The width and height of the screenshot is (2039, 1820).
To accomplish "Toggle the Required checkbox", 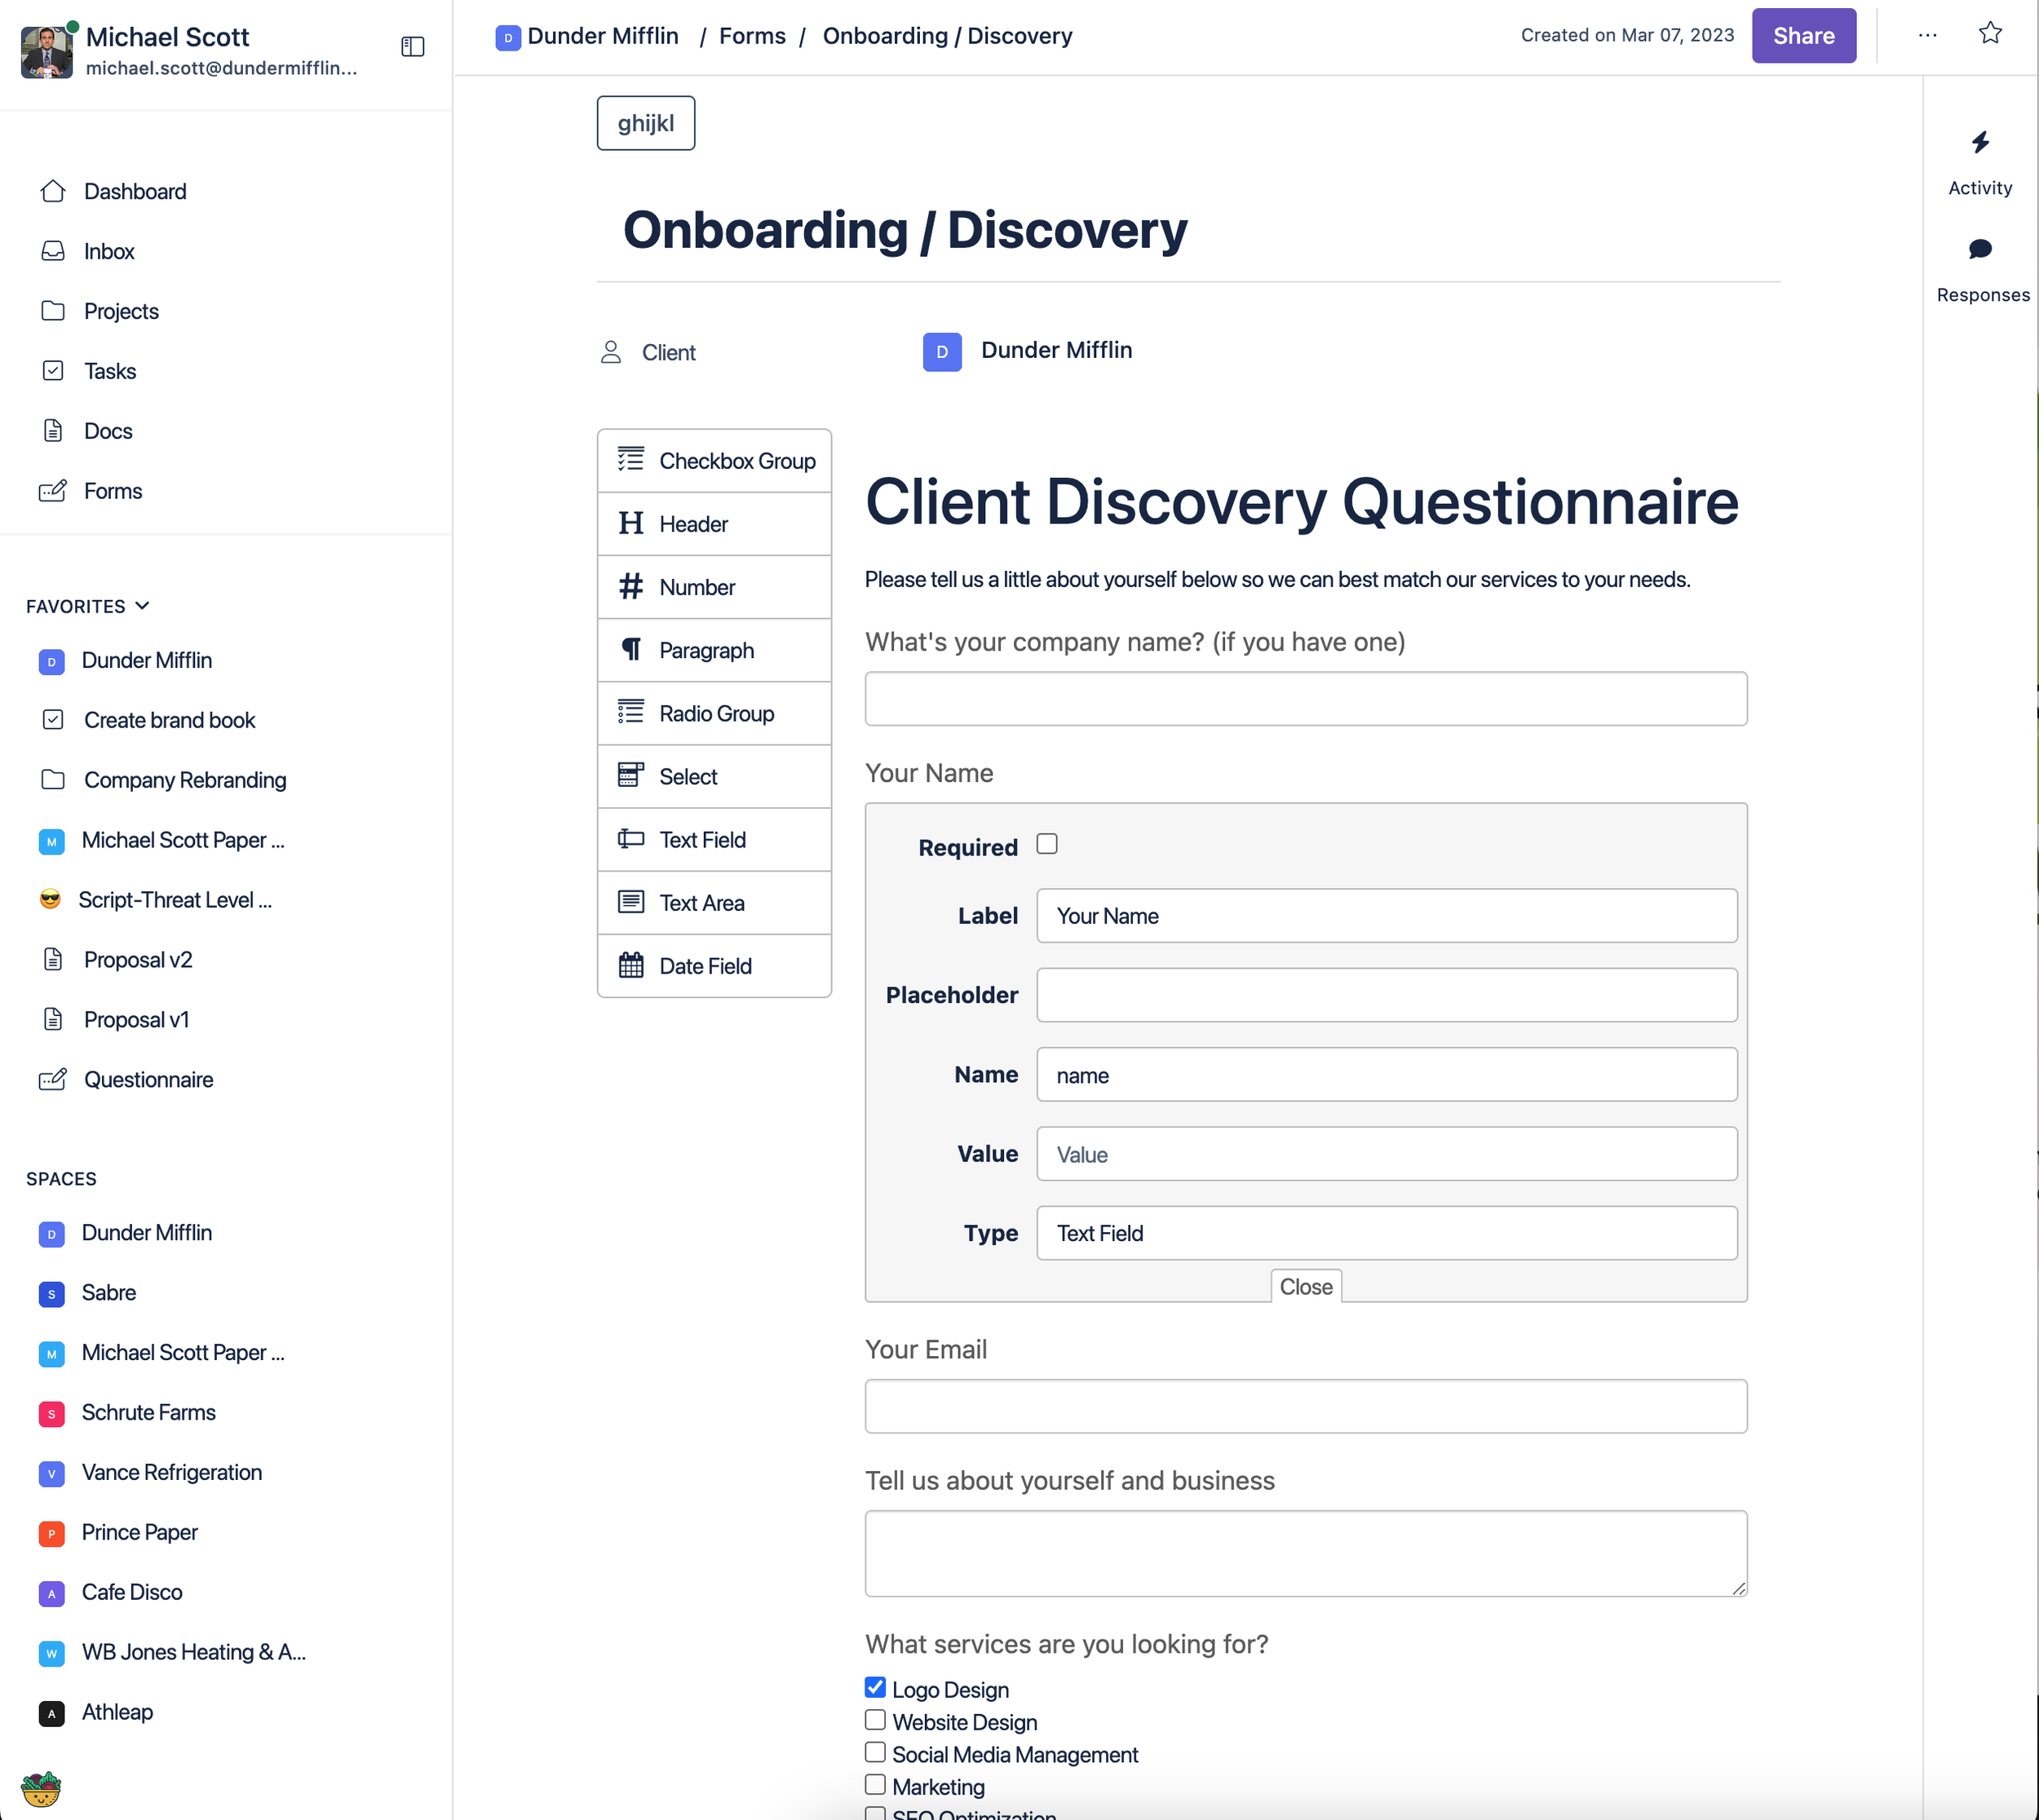I will coord(1046,845).
